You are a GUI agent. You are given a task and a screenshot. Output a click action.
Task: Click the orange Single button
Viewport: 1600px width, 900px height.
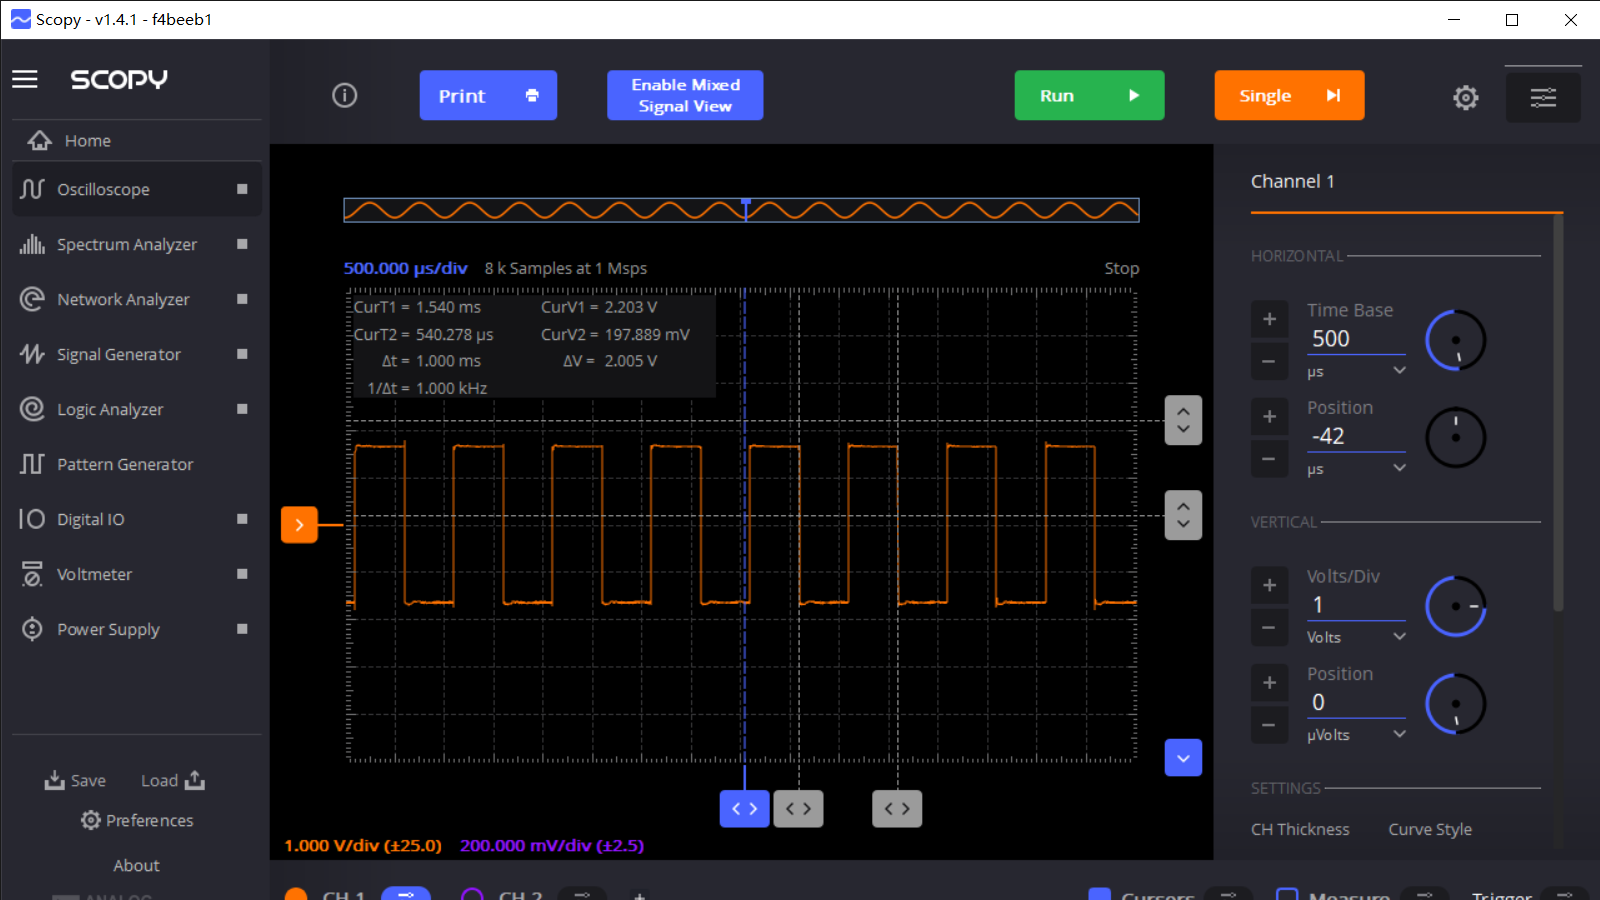click(1289, 96)
